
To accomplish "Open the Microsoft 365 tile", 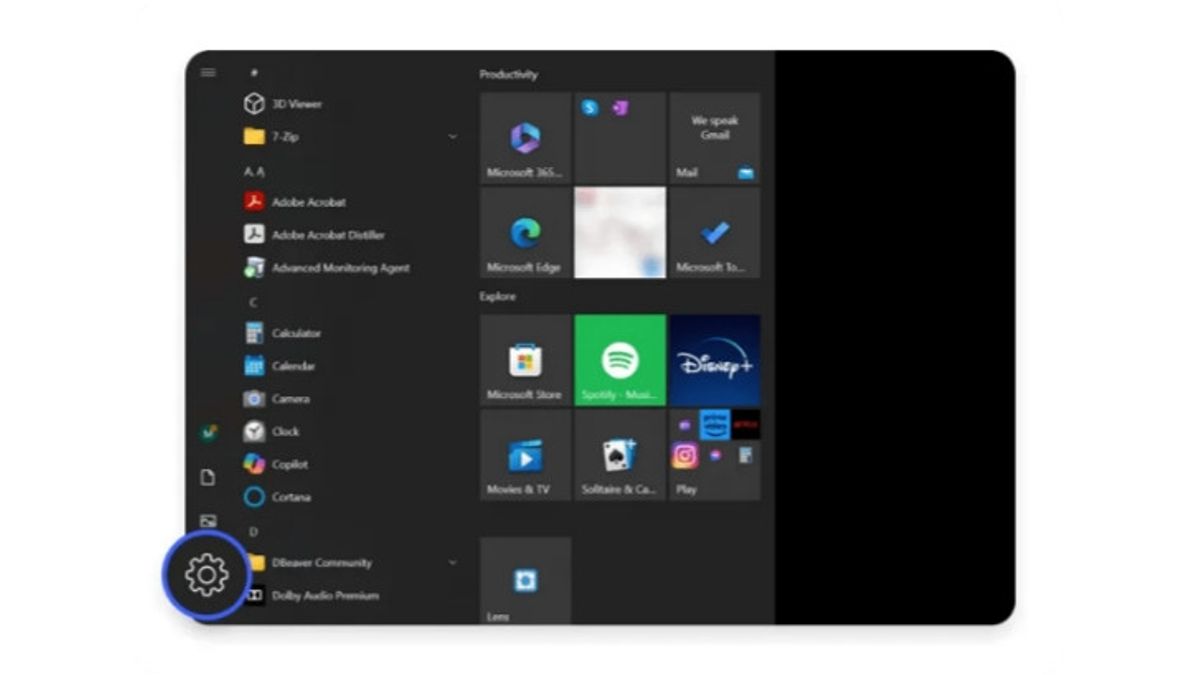I will coord(525,138).
